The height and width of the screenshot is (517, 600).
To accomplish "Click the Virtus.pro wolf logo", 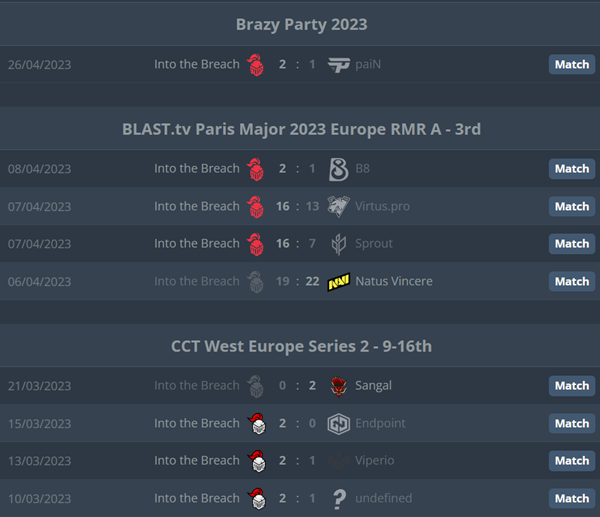I will click(x=339, y=206).
